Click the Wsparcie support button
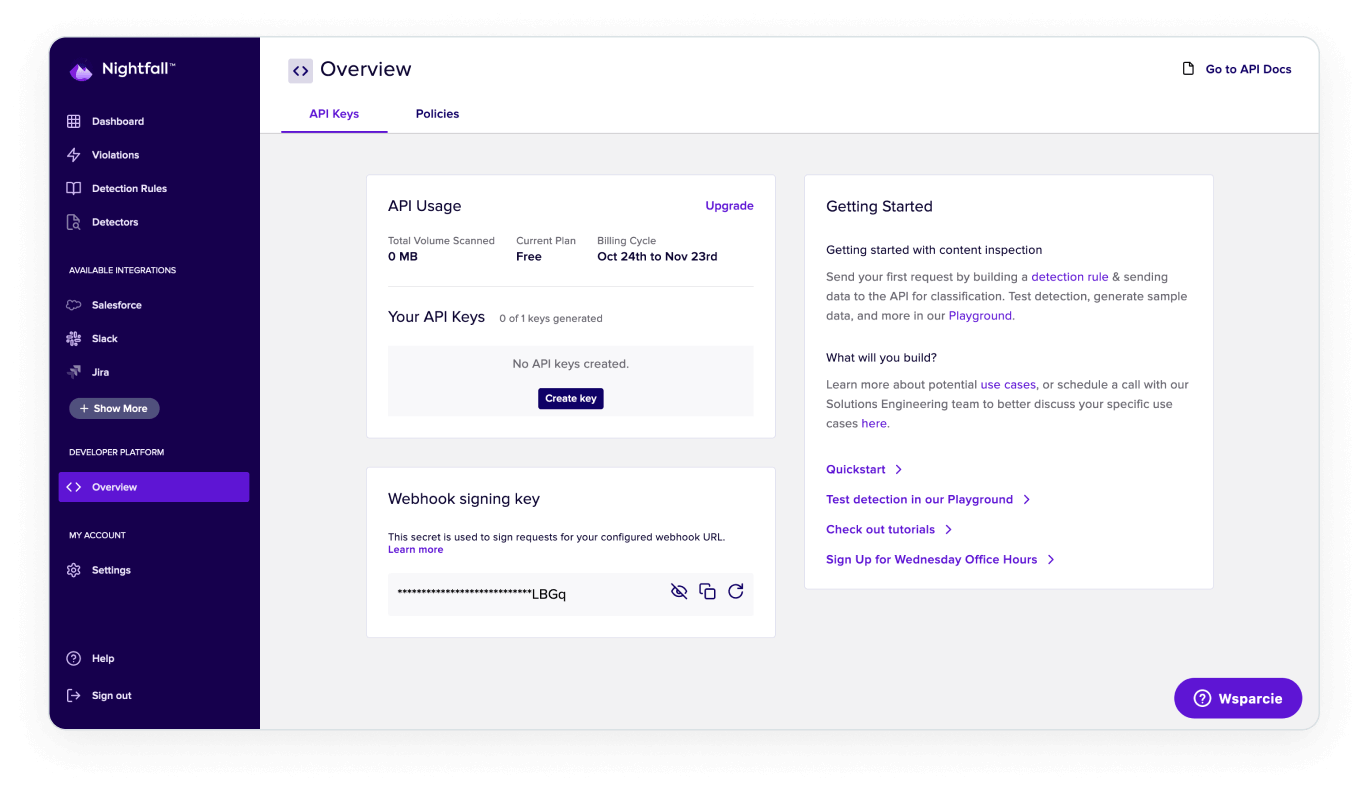The width and height of the screenshot is (1368, 791). click(1237, 698)
